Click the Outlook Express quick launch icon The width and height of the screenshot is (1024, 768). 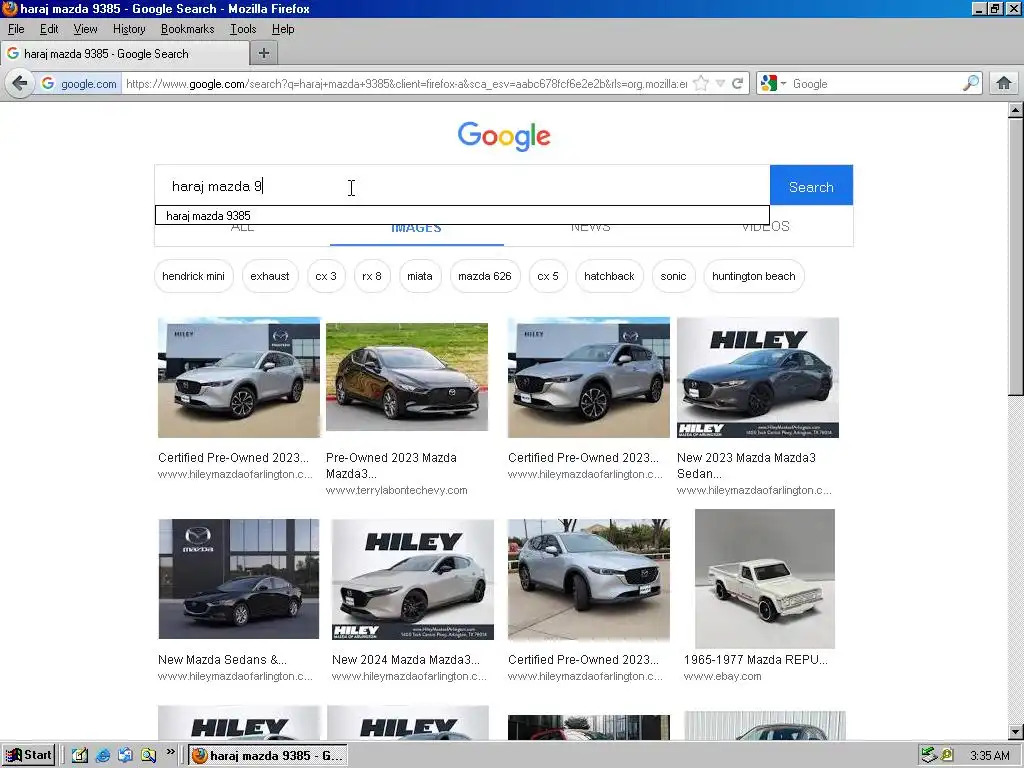click(x=125, y=756)
